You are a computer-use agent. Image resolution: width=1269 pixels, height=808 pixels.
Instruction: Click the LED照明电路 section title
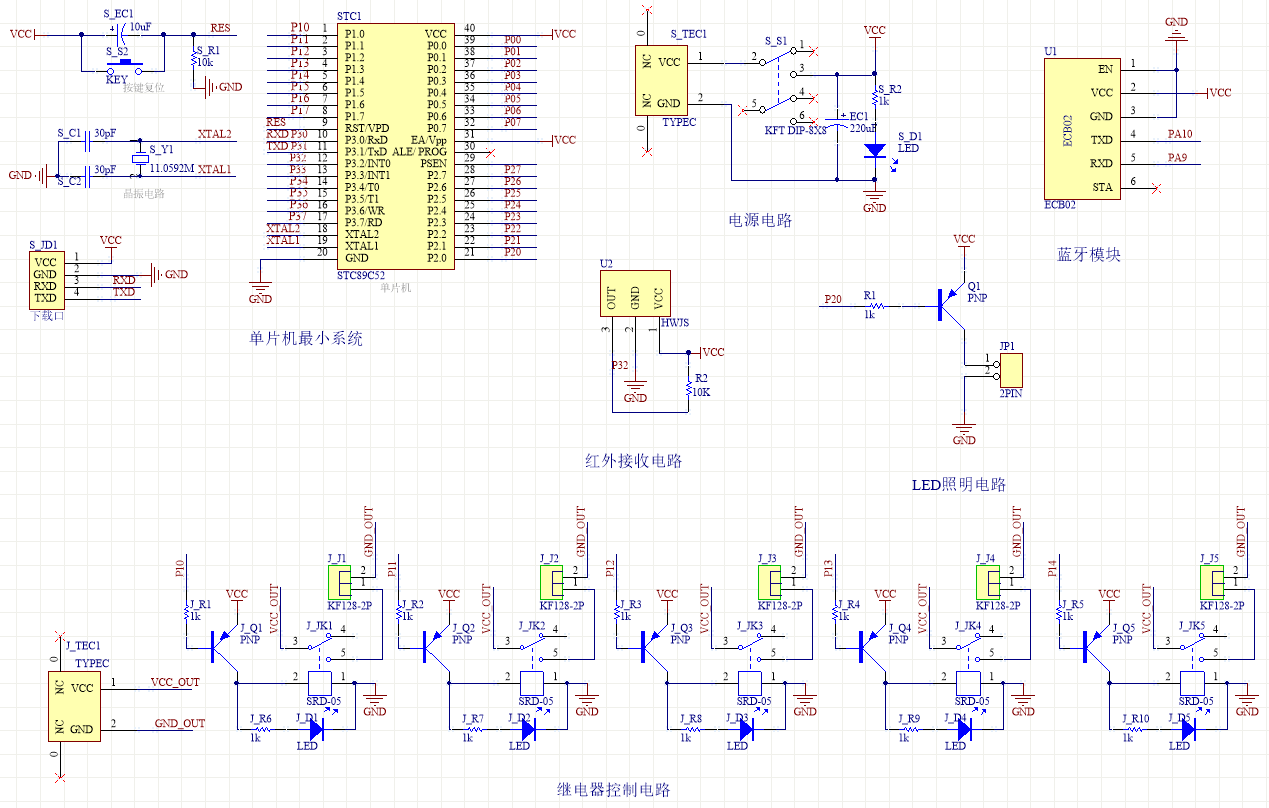959,484
